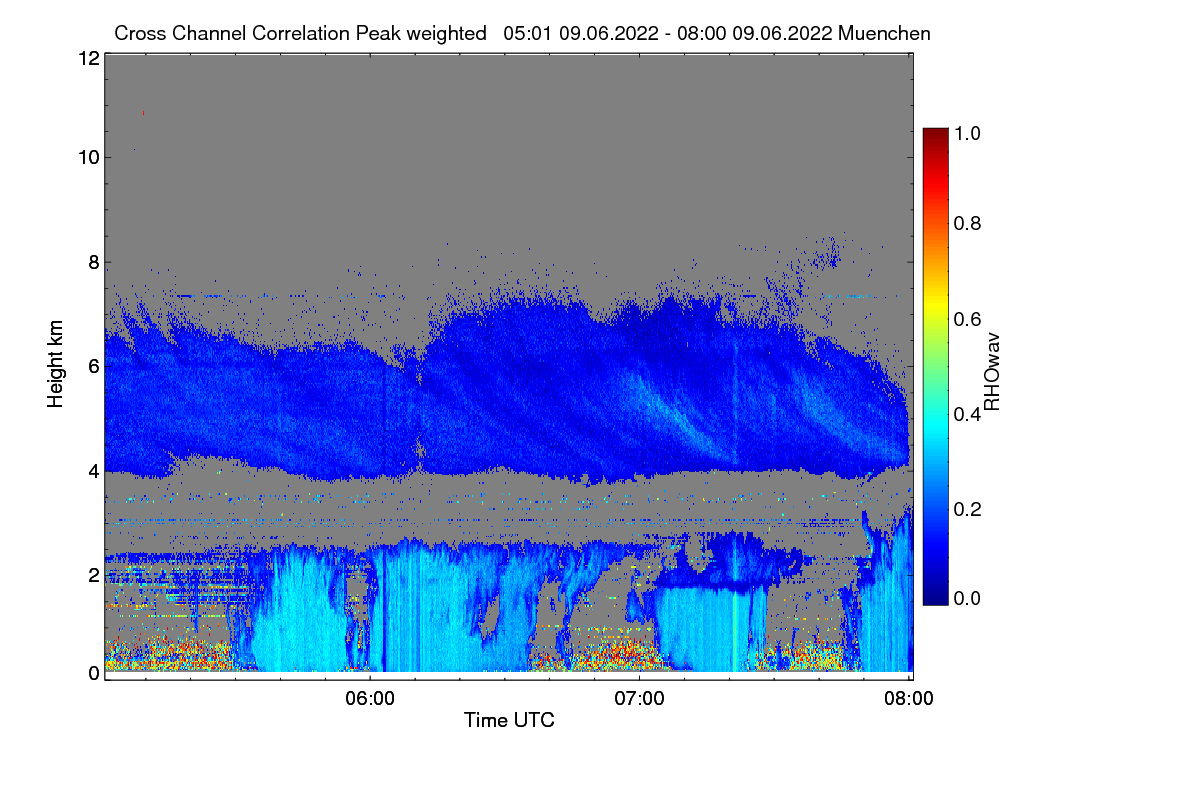Click the 'Time UTC' x-axis label

coord(509,720)
